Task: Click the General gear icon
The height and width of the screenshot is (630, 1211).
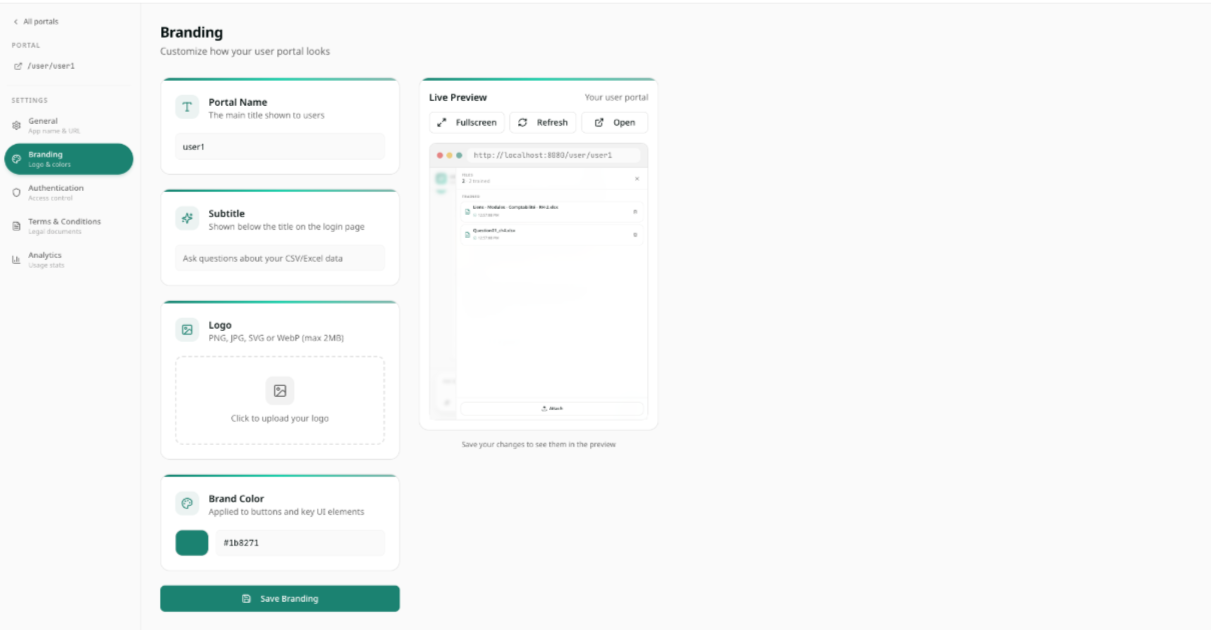Action: (16, 126)
